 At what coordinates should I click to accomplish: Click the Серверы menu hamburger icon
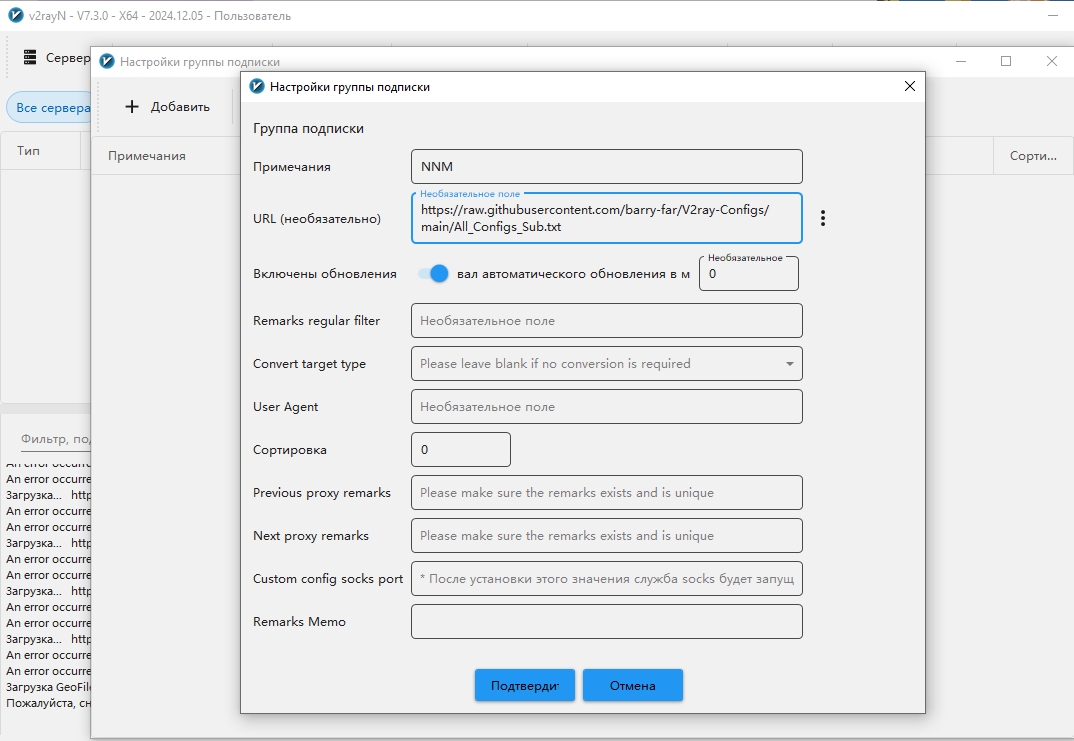tap(29, 58)
